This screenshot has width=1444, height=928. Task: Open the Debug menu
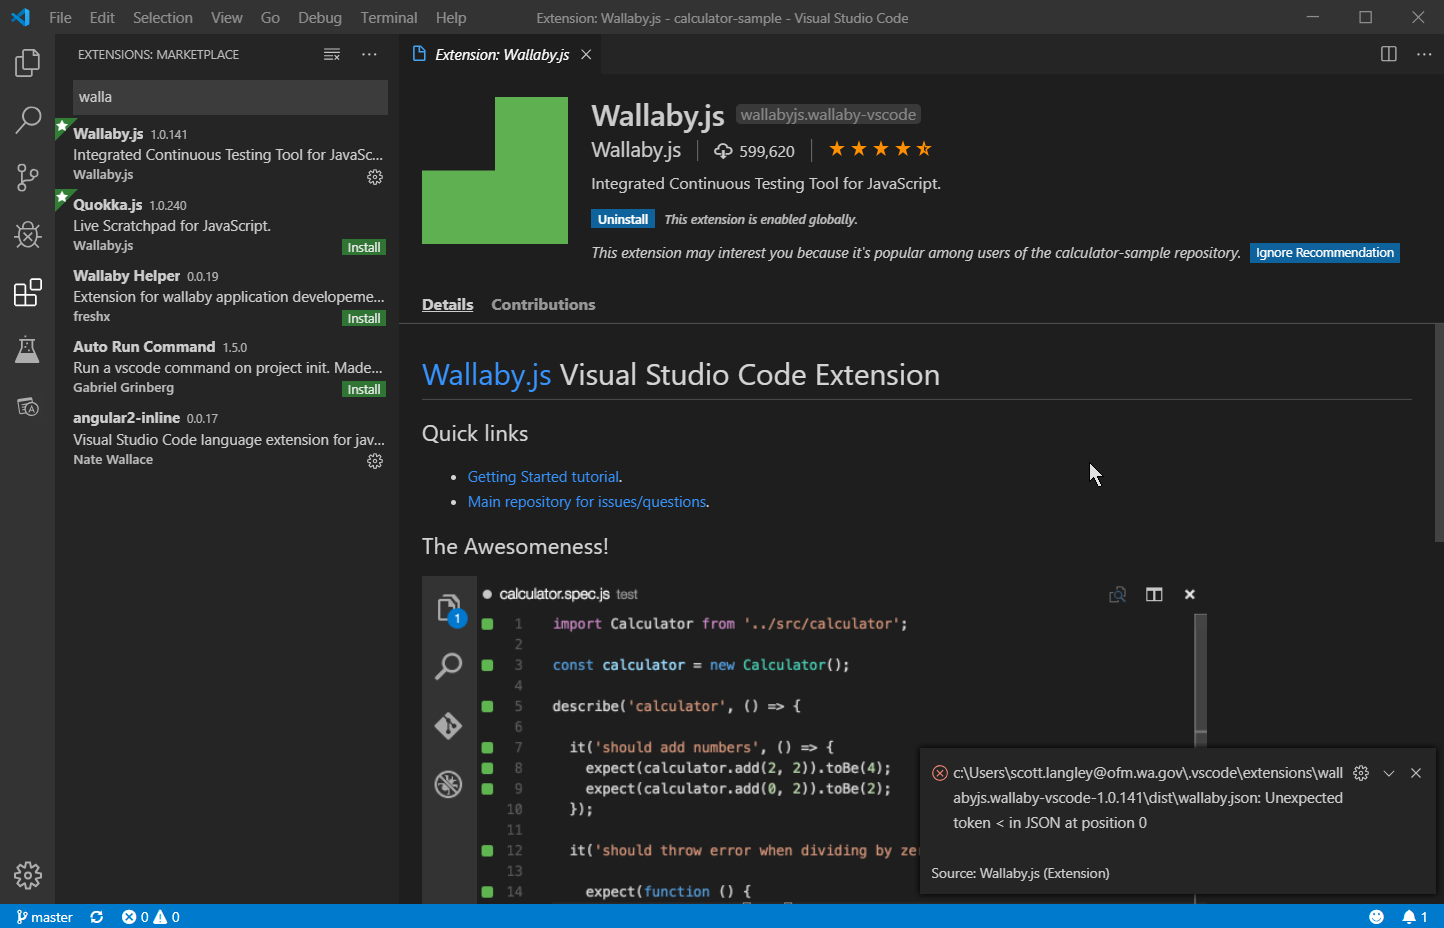click(320, 17)
